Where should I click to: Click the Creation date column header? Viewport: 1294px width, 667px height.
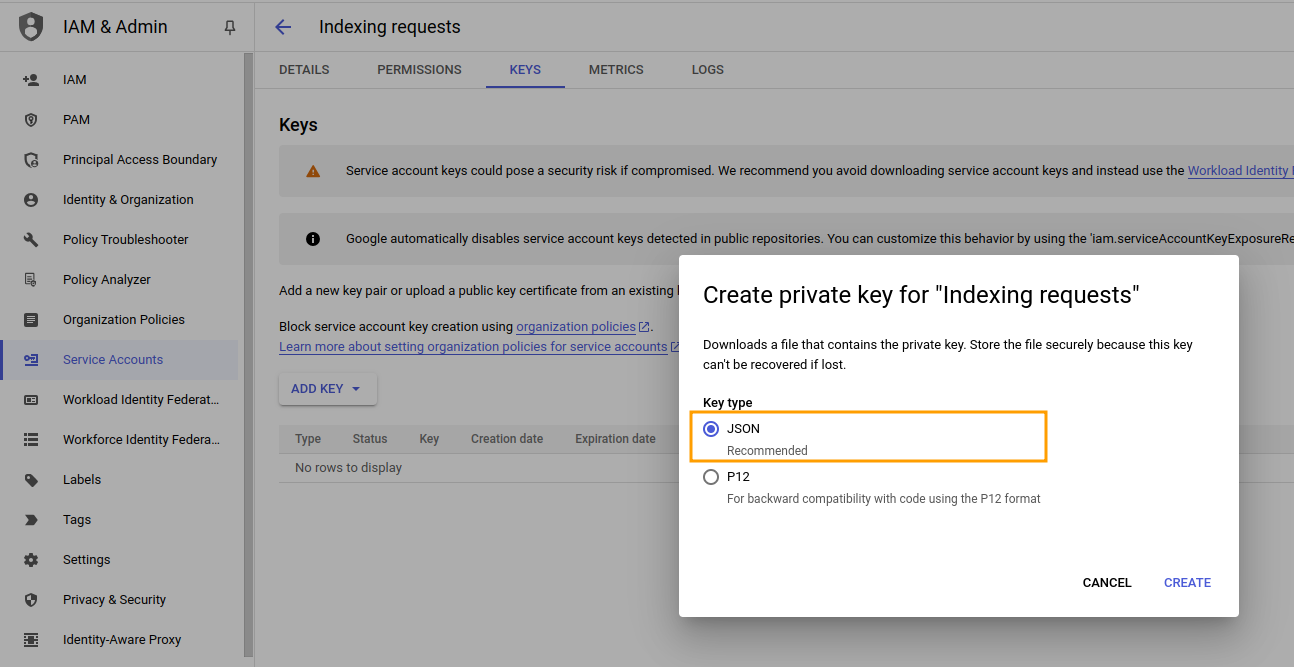[x=507, y=439]
